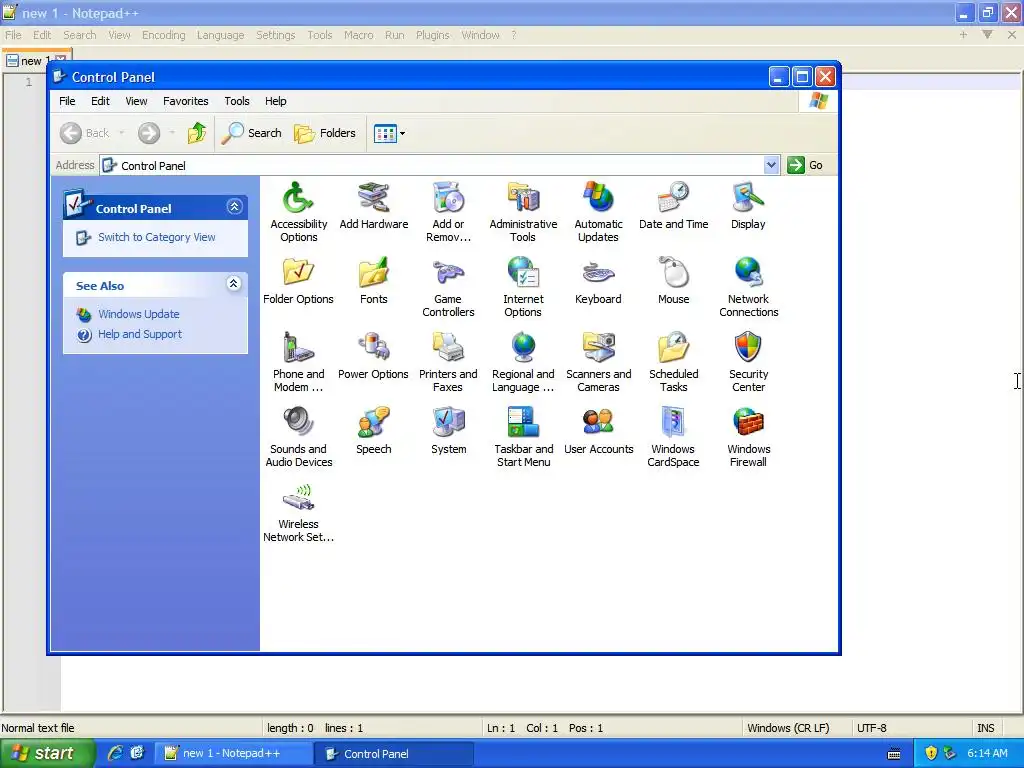The height and width of the screenshot is (768, 1024).
Task: Click the Up folder toolbar button
Action: pyautogui.click(x=197, y=133)
